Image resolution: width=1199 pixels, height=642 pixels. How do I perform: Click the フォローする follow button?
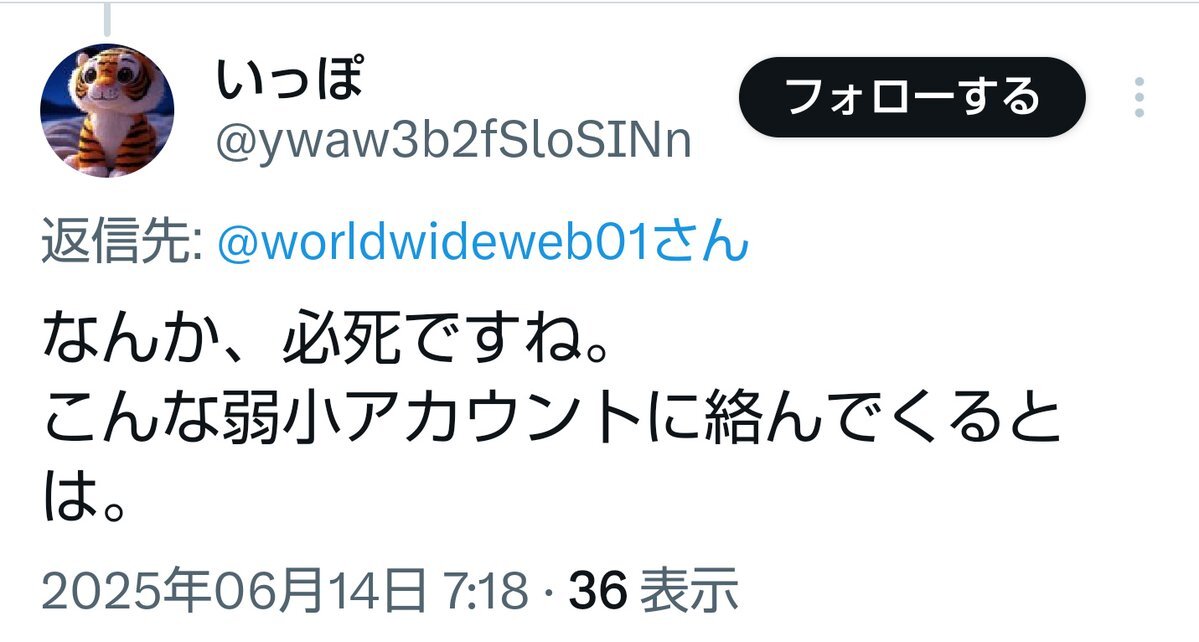coord(911,97)
